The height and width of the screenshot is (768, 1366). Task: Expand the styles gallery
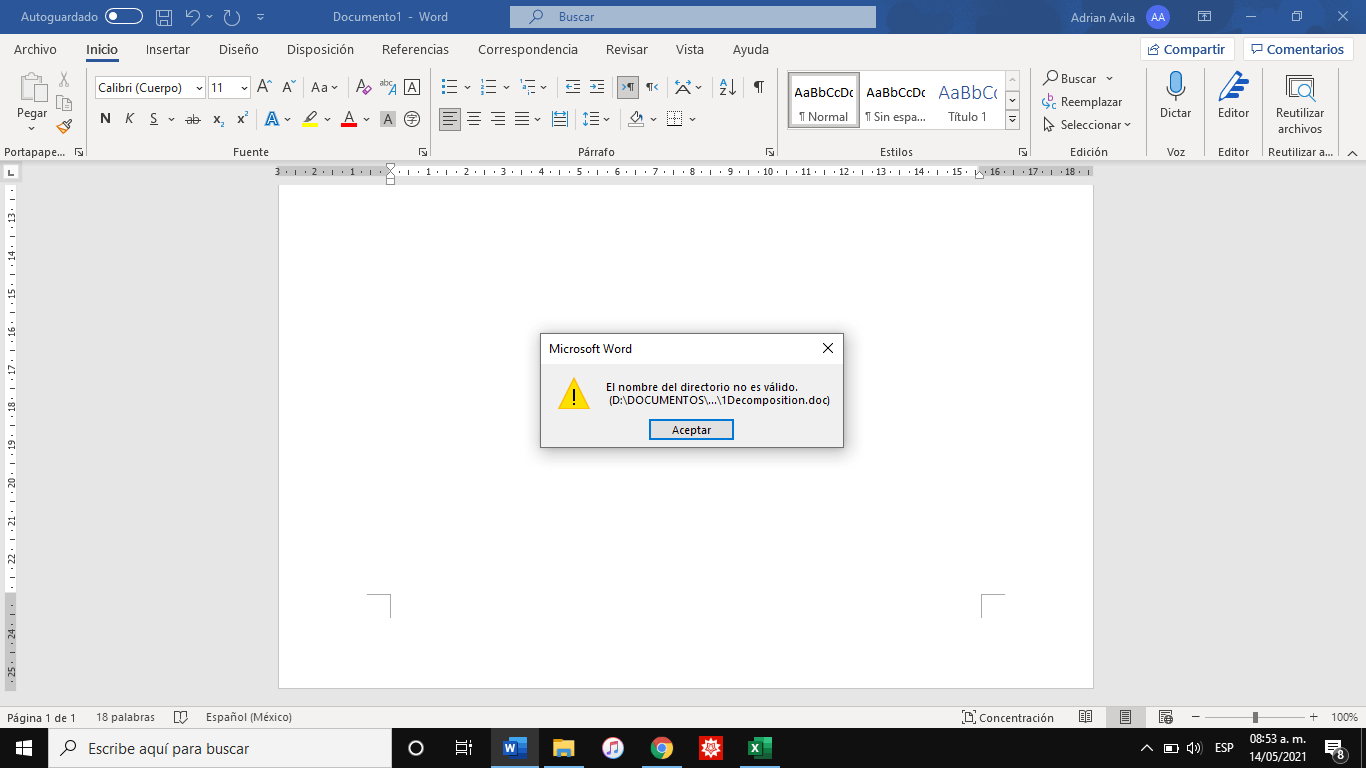point(1012,120)
